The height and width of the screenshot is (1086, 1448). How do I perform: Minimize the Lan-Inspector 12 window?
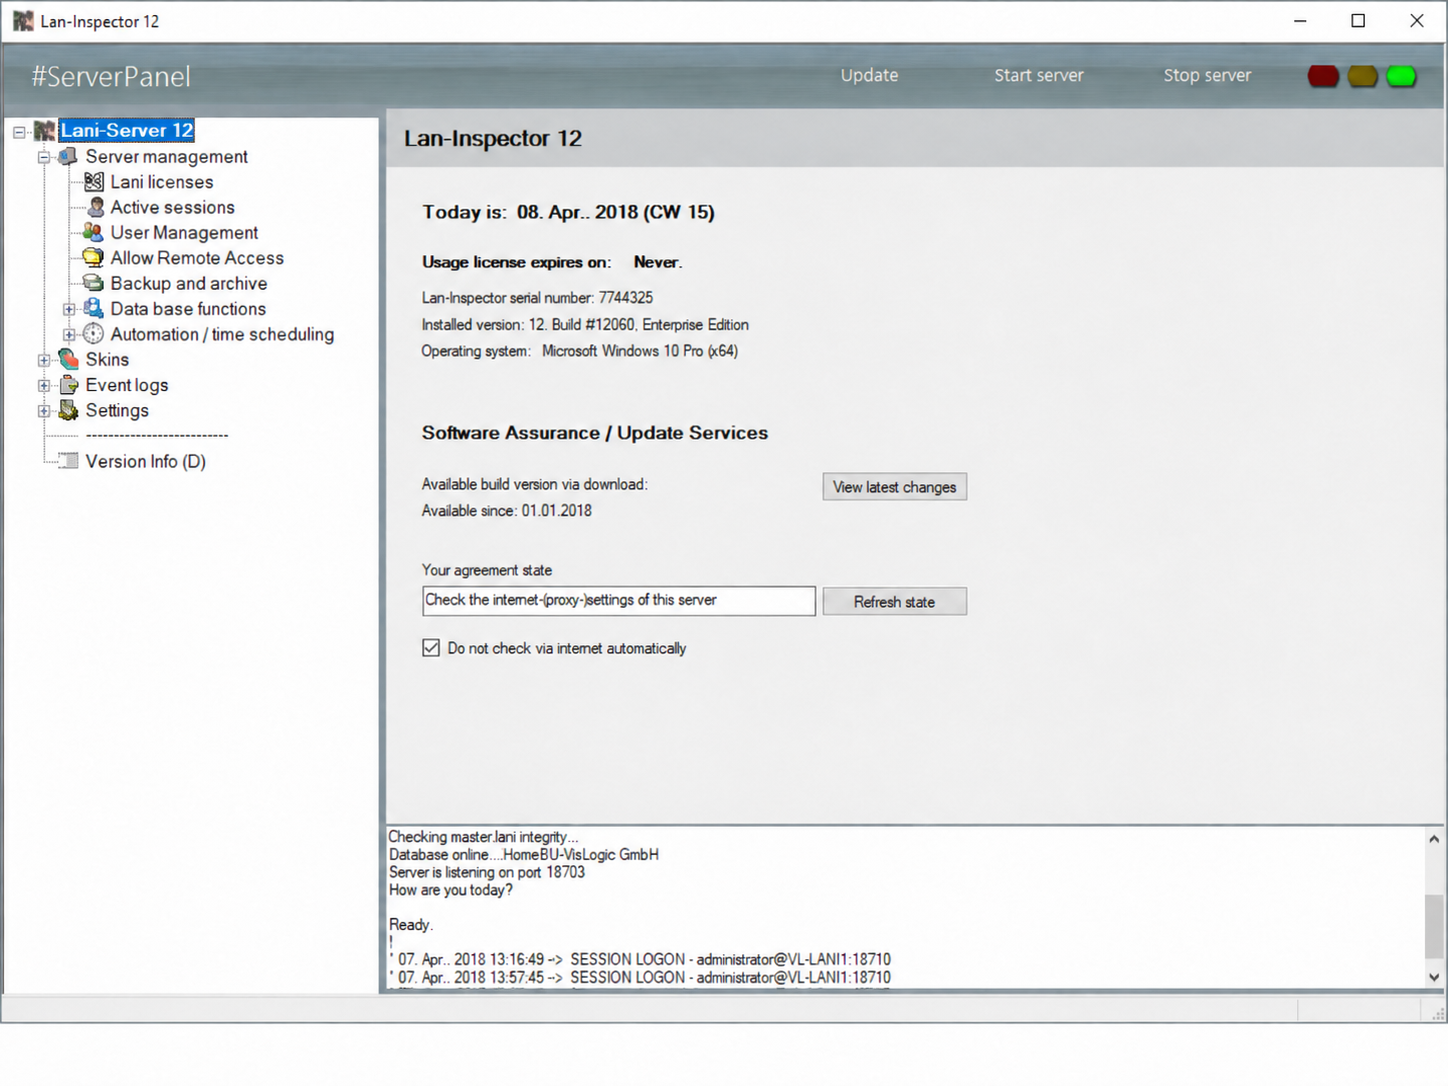pyautogui.click(x=1300, y=21)
